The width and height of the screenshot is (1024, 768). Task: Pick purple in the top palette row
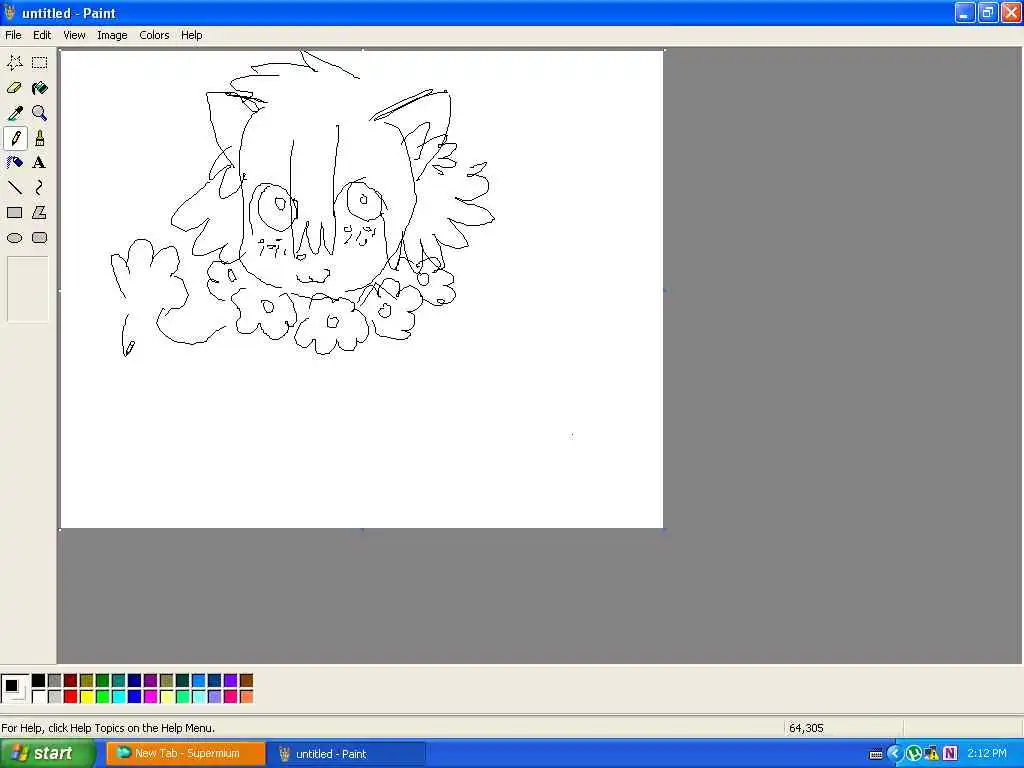pos(150,681)
